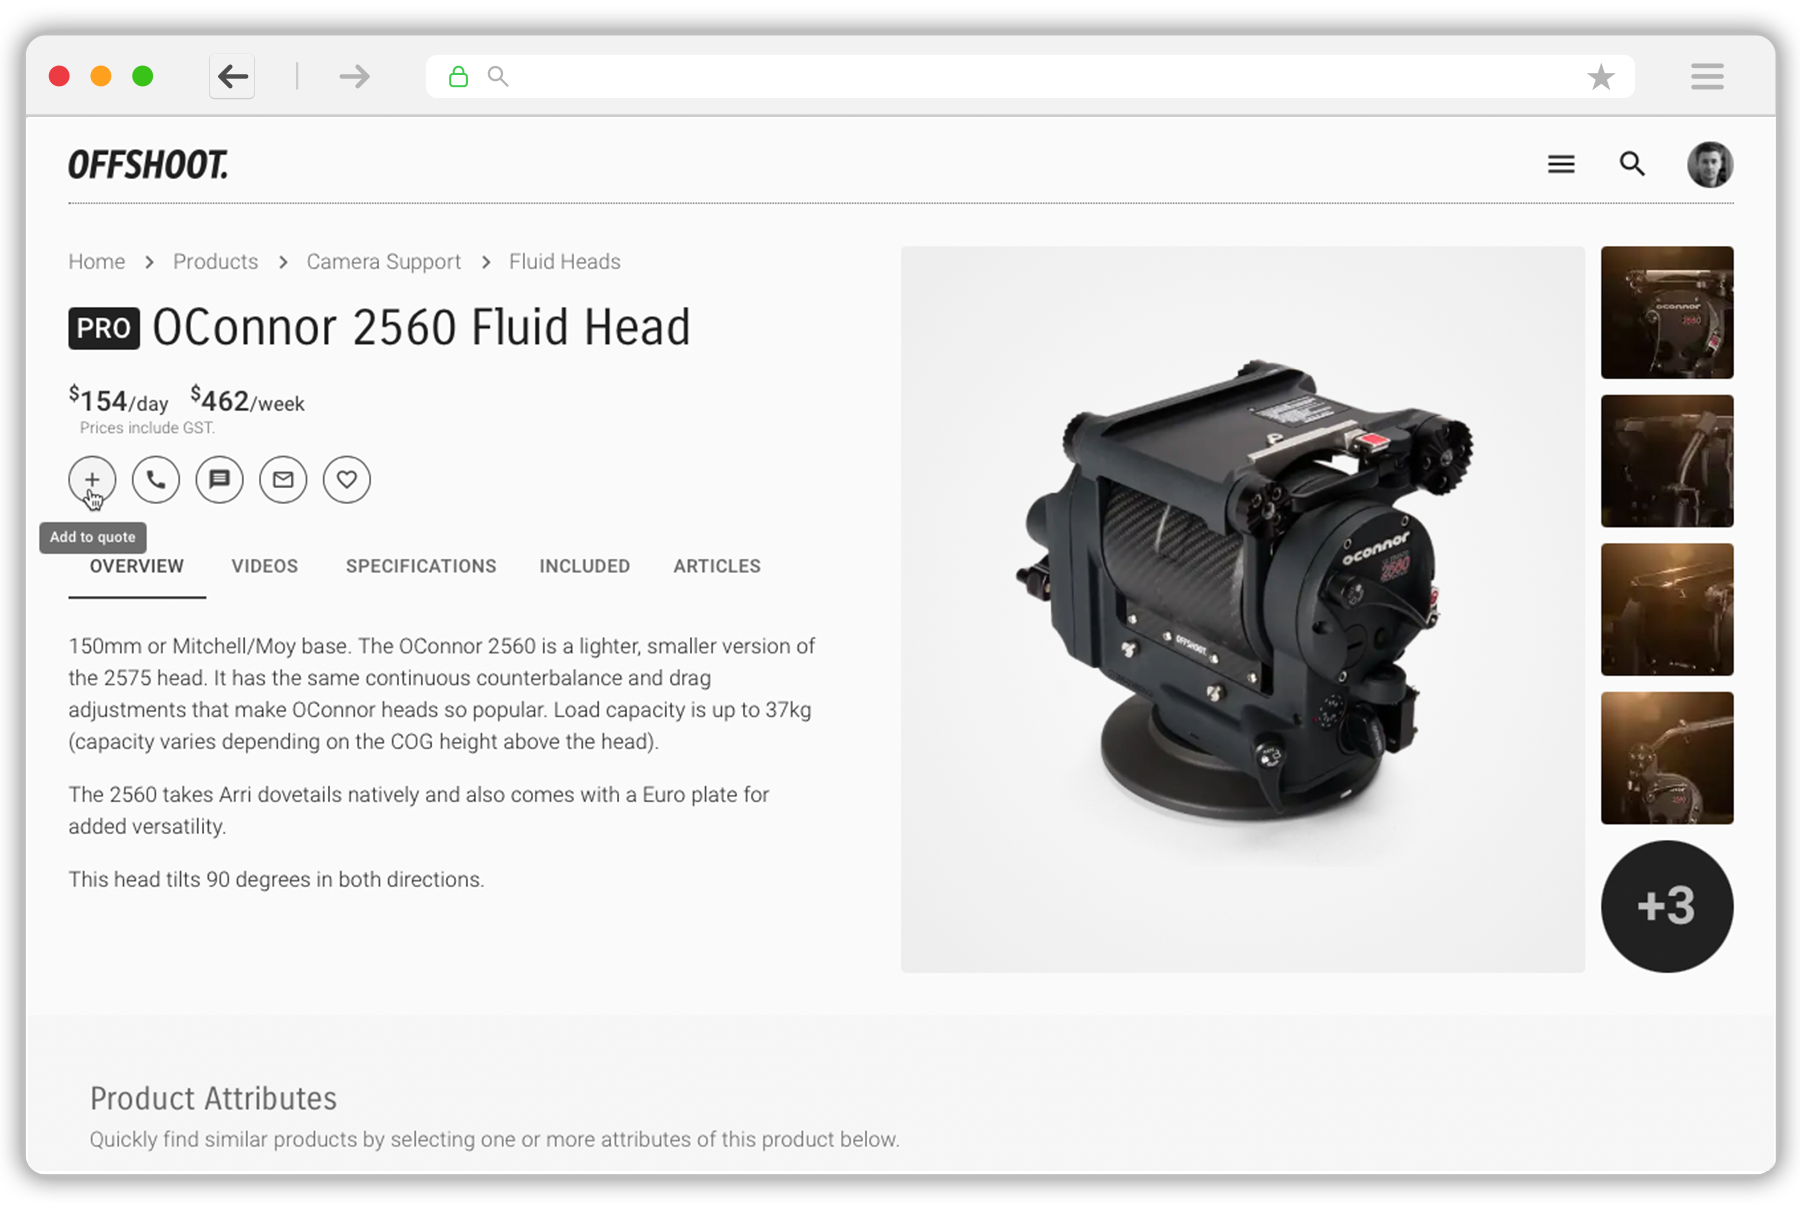Click the chevron after Camera Support breadcrumb
Image resolution: width=1800 pixels, height=1208 pixels.
click(x=486, y=262)
